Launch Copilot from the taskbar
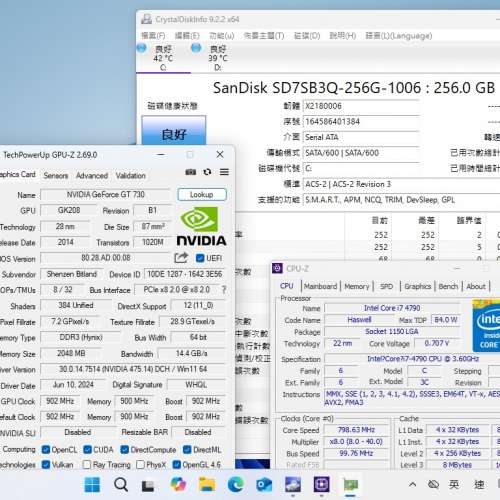Image resolution: width=500 pixels, height=500 pixels. (x=178, y=484)
